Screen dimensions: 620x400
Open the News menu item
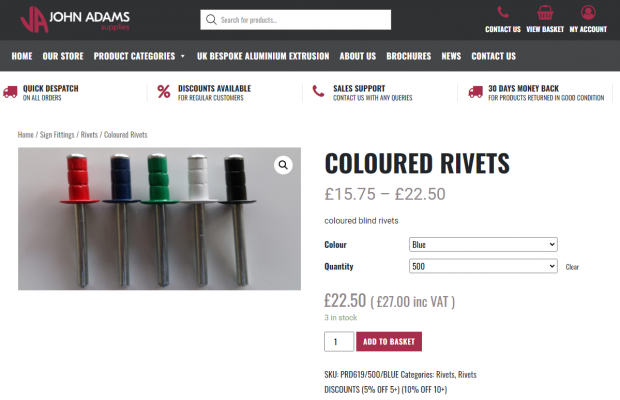(x=451, y=56)
